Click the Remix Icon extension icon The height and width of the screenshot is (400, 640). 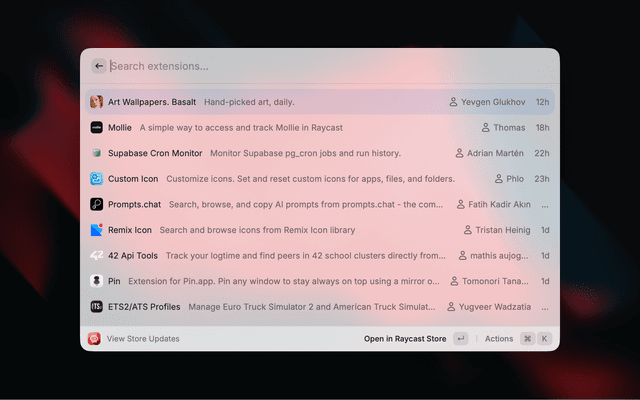[x=97, y=230]
